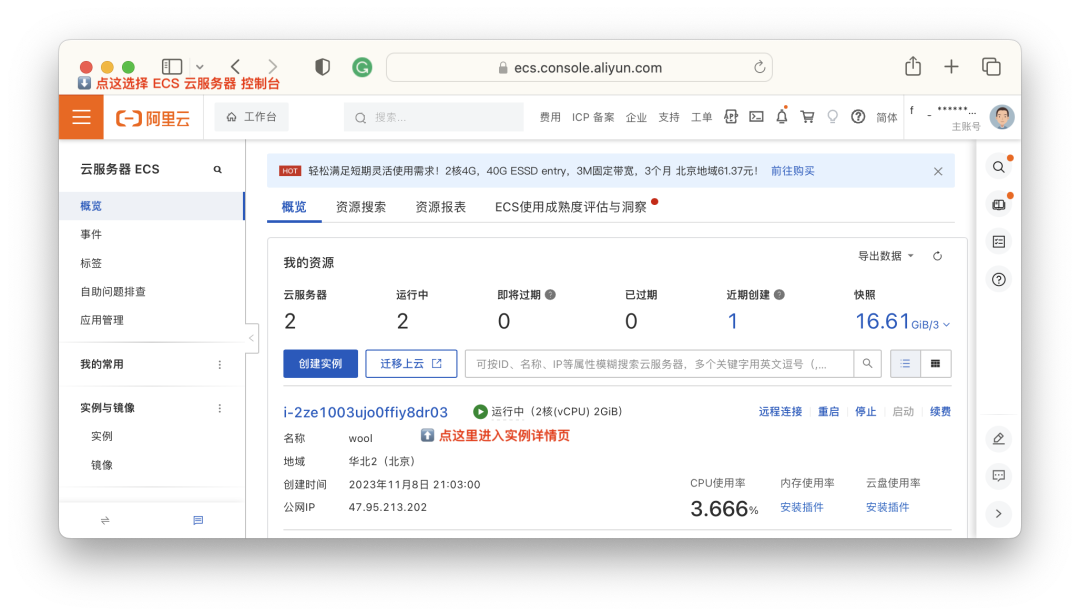Search within 云服务器 ECS sidebar
Image resolution: width=1080 pixels, height=616 pixels.
(x=218, y=170)
